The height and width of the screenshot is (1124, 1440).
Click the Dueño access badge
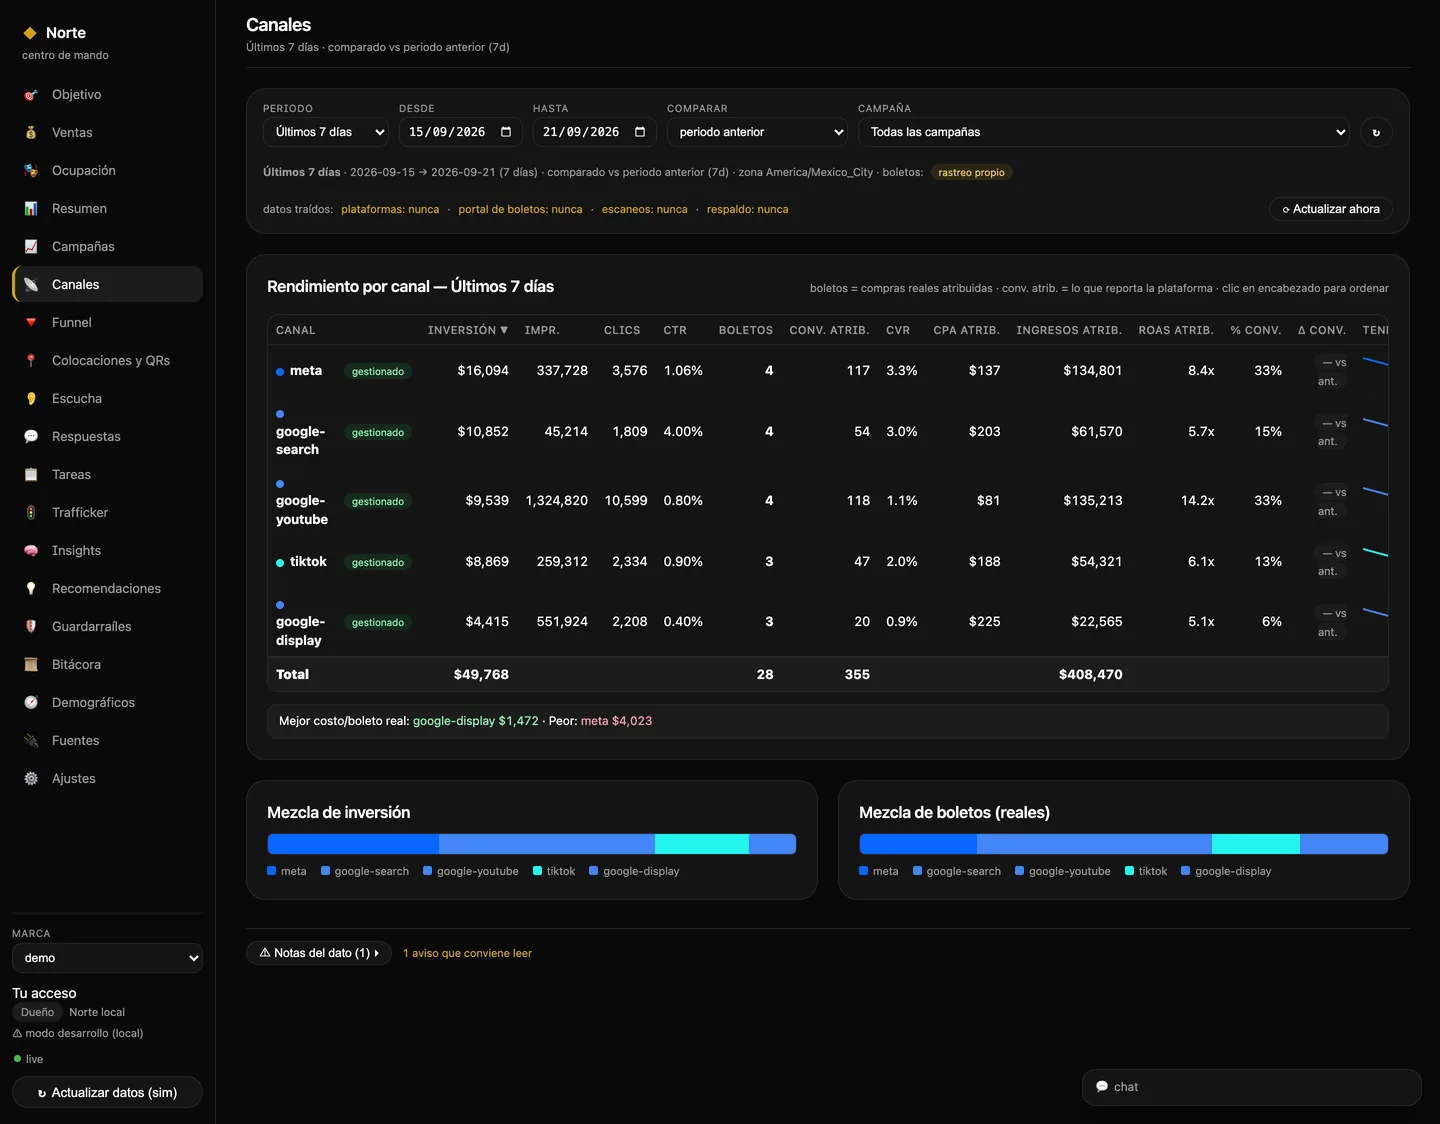click(x=37, y=1013)
